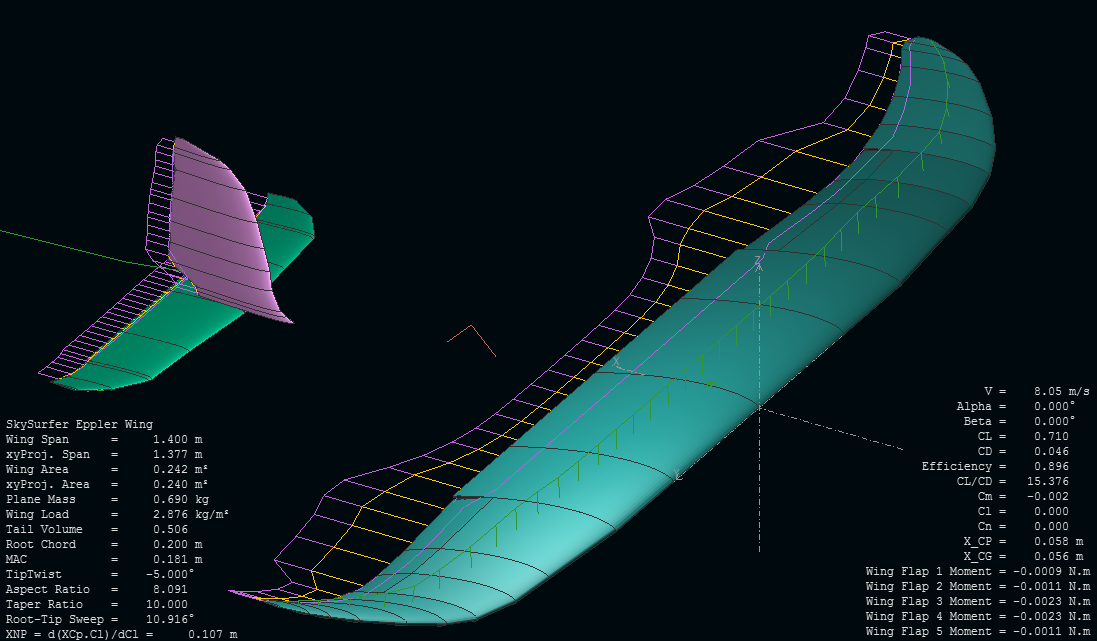
Task: Click the SkySurfer Eppler Wing title text
Action: tap(79, 424)
